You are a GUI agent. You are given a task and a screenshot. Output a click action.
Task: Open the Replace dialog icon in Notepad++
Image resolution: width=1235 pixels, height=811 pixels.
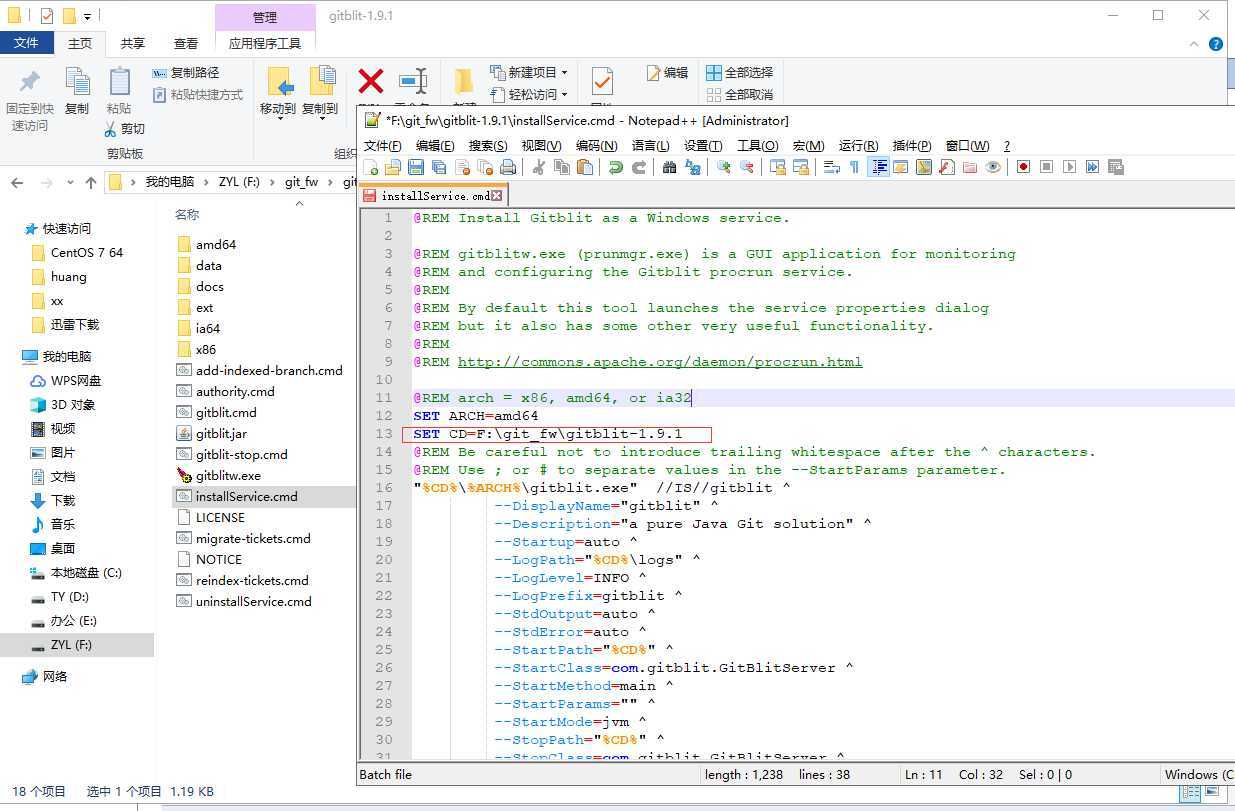693,167
